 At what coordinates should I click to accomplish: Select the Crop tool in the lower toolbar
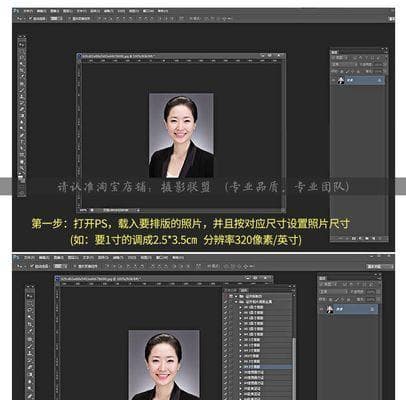click(30, 324)
